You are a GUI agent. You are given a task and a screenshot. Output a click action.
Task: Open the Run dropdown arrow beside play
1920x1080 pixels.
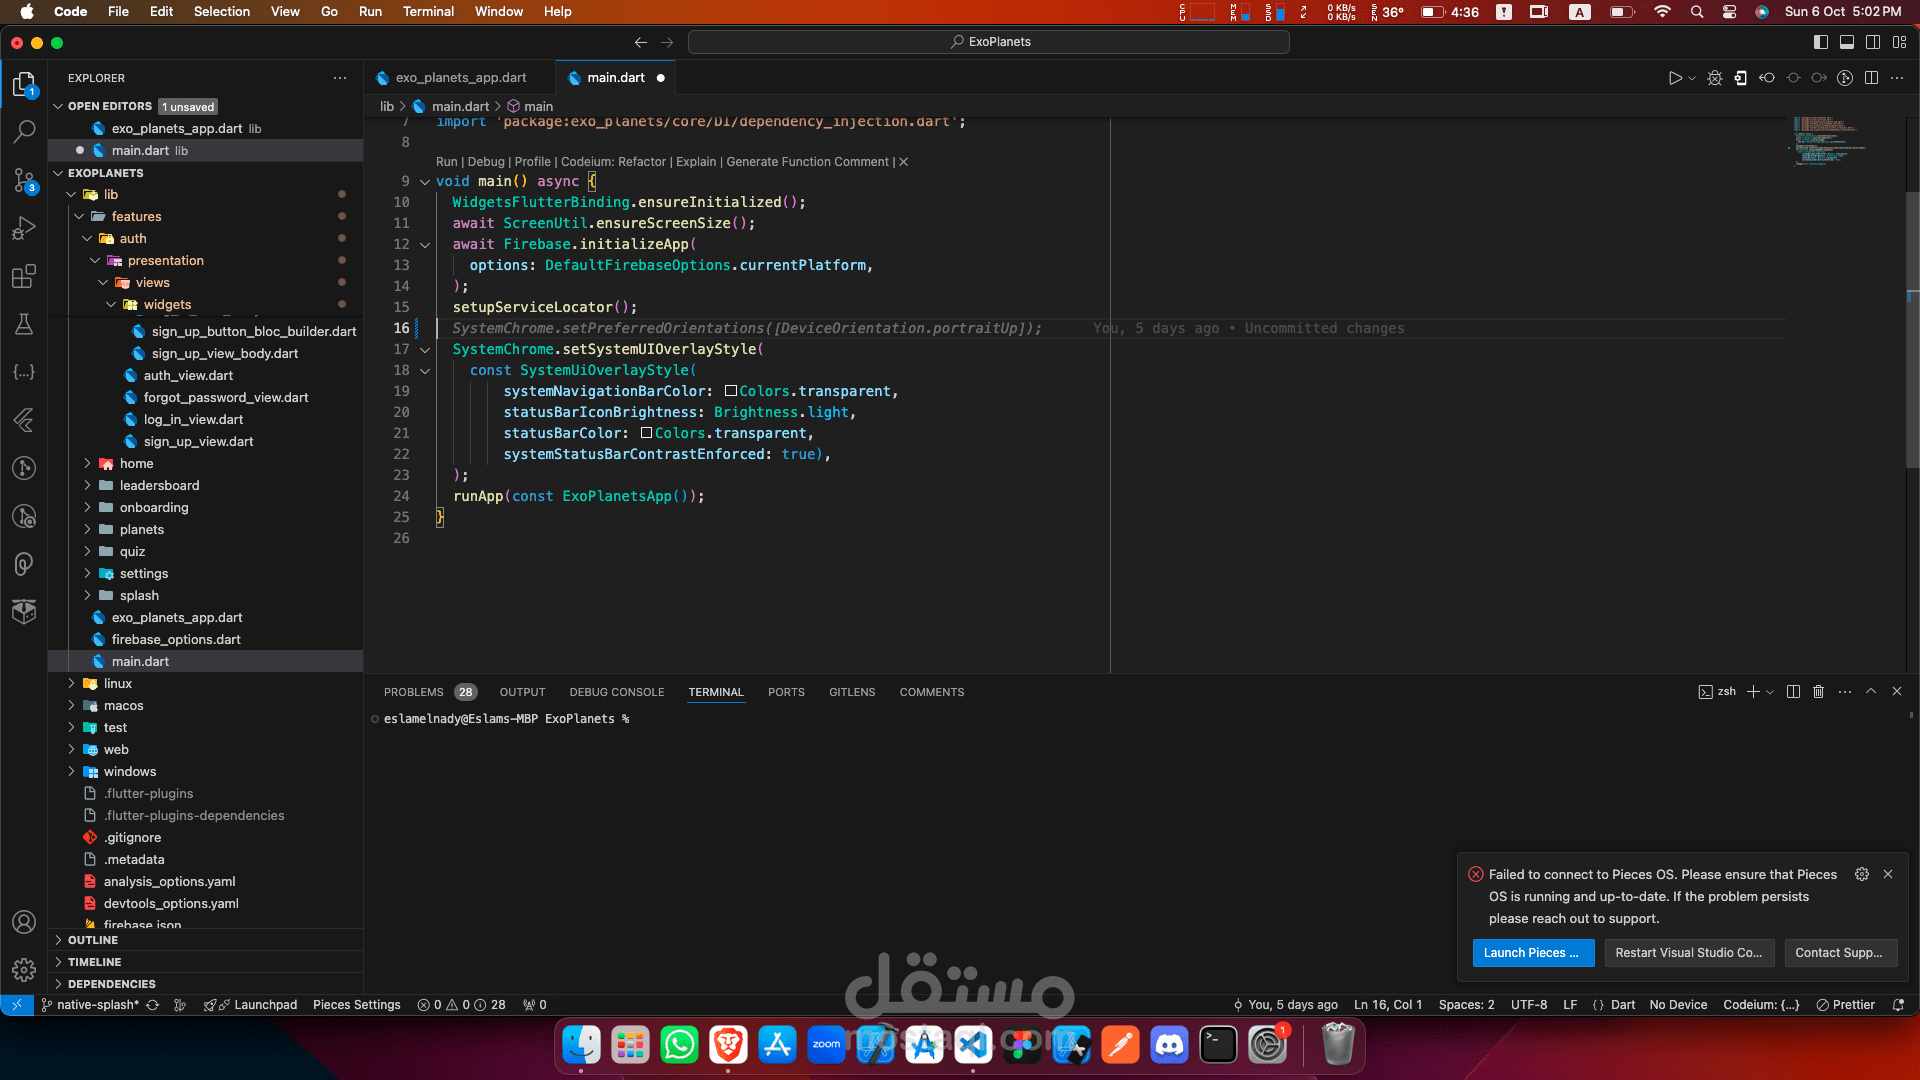1692,78
